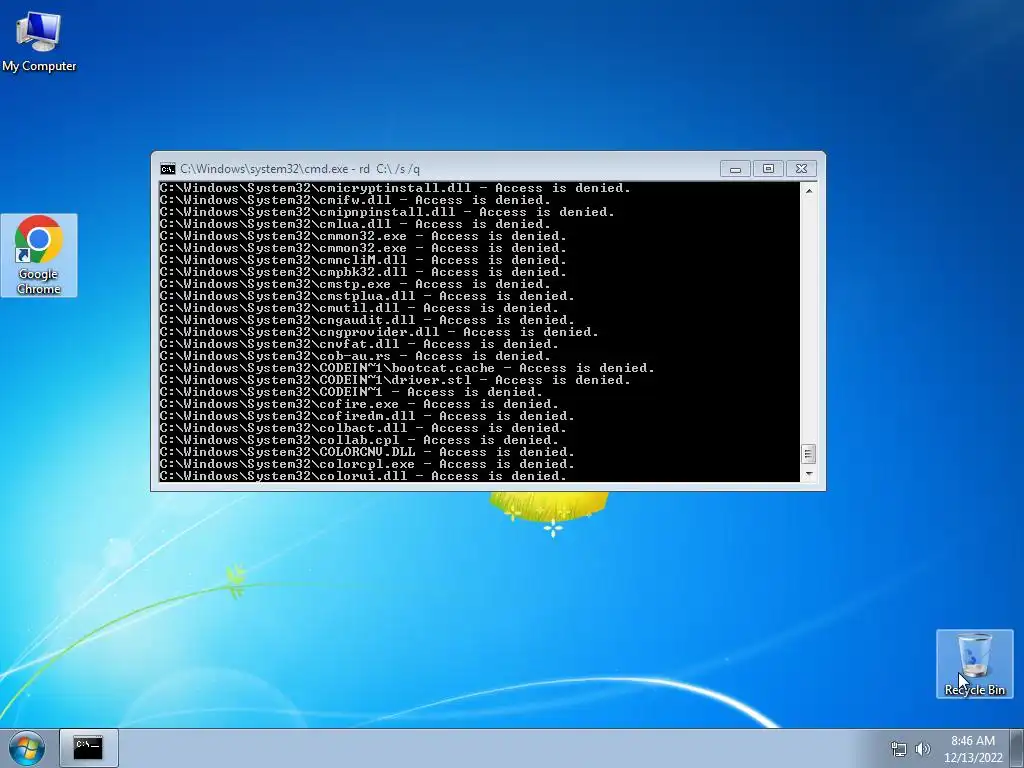The height and width of the screenshot is (768, 1024).
Task: Click the cnvfat.dll access denied line
Action: [x=359, y=344]
